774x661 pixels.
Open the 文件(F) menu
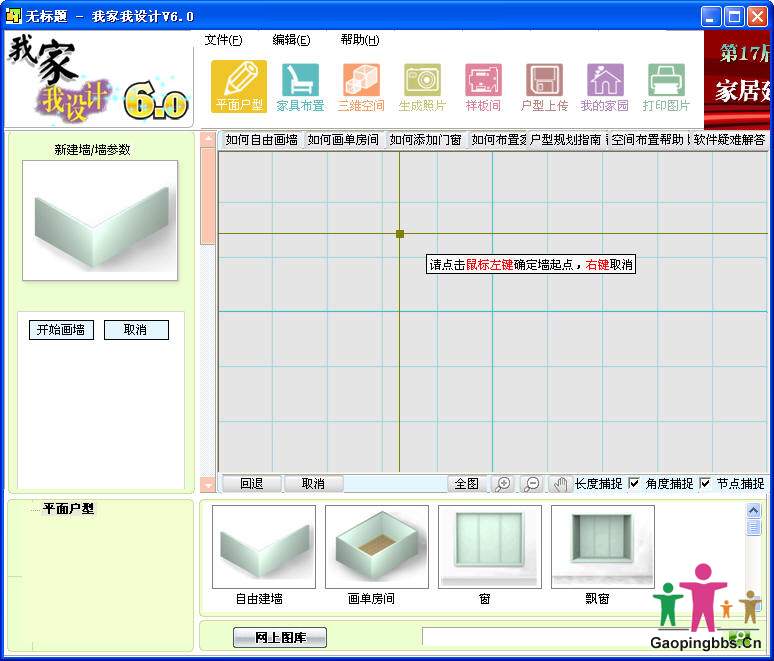pos(223,40)
